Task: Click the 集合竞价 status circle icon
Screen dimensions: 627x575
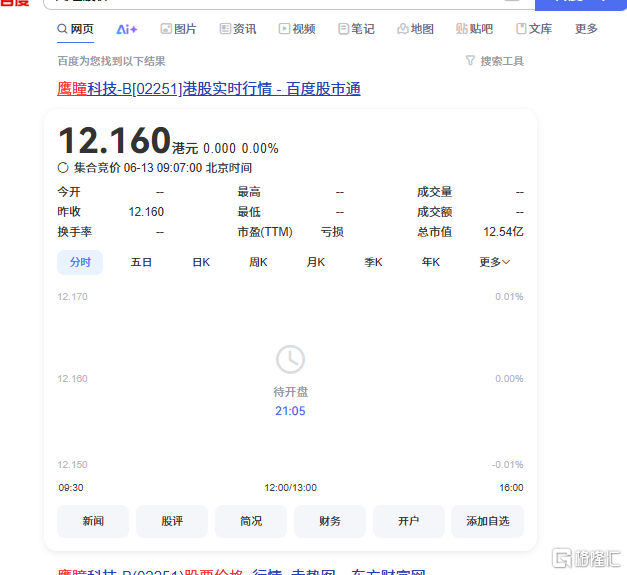Action: point(63,168)
